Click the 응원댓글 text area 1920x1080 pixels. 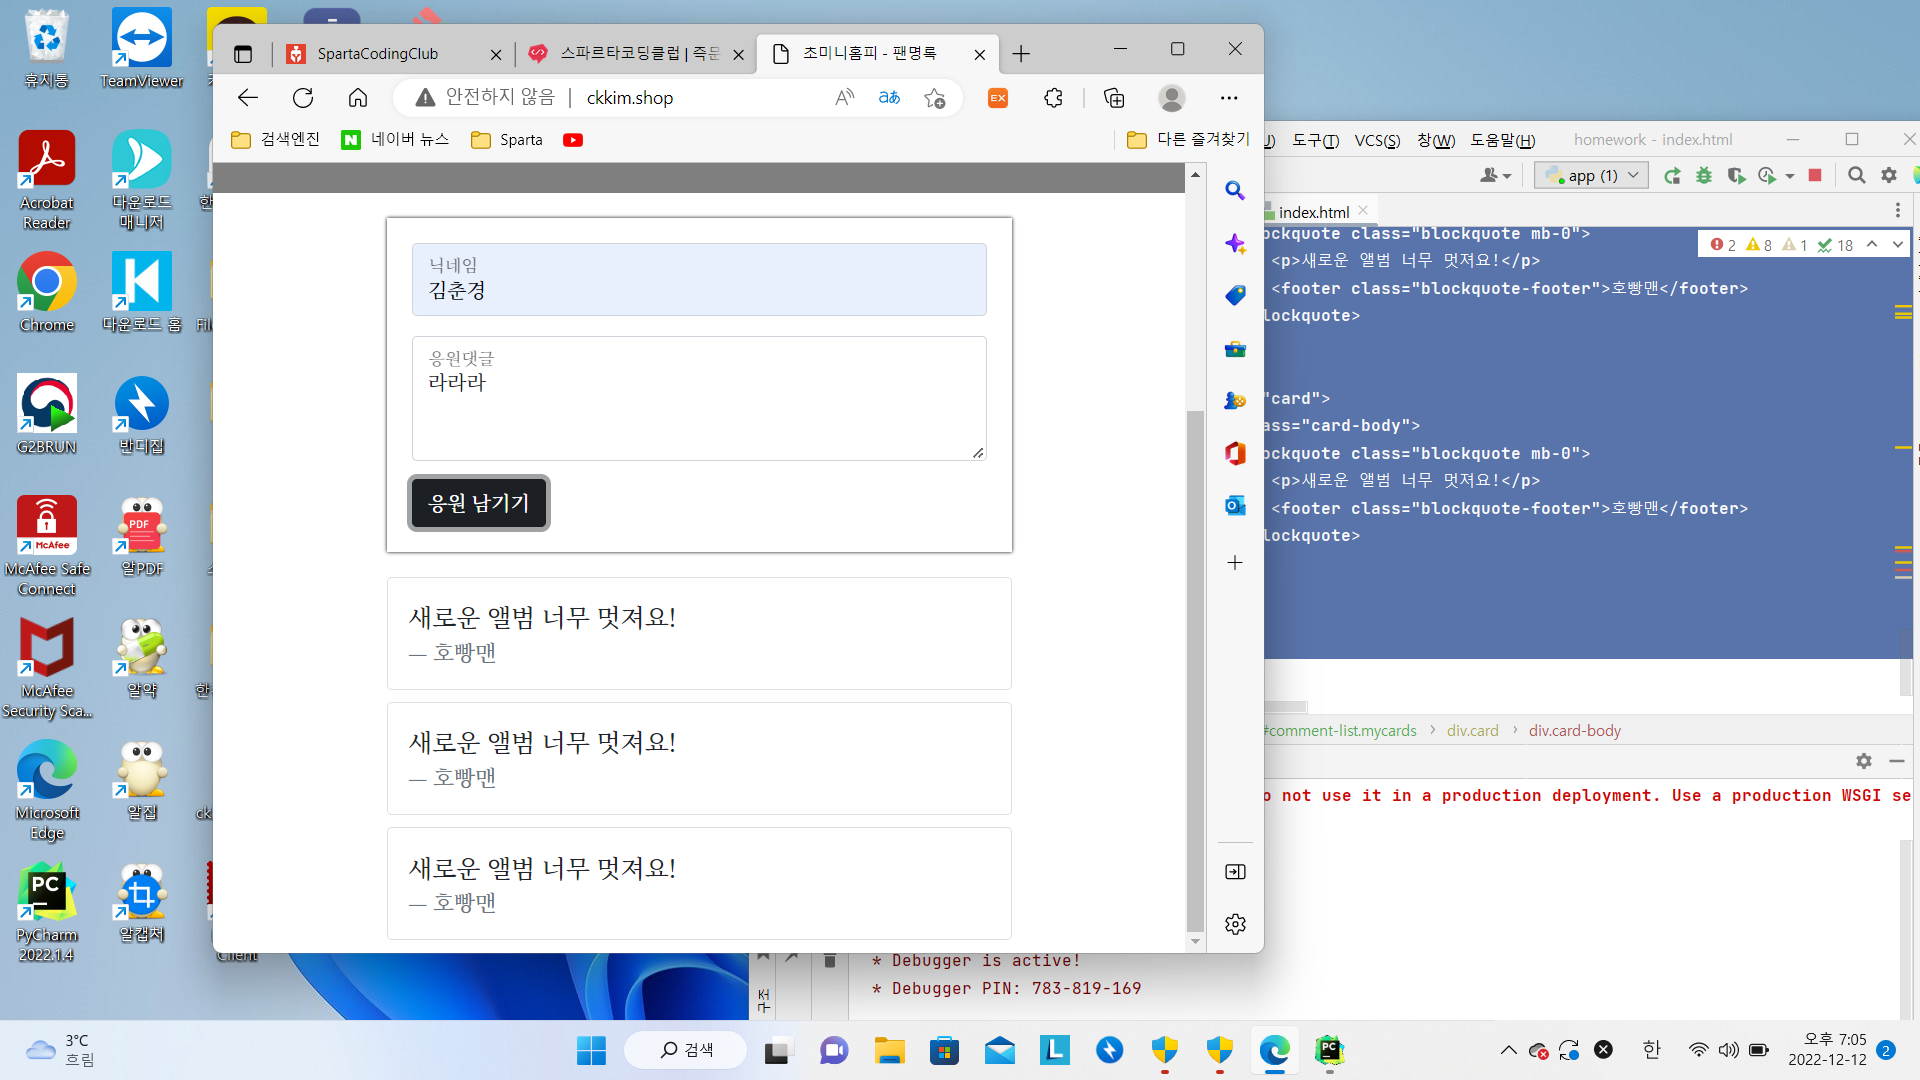point(699,398)
